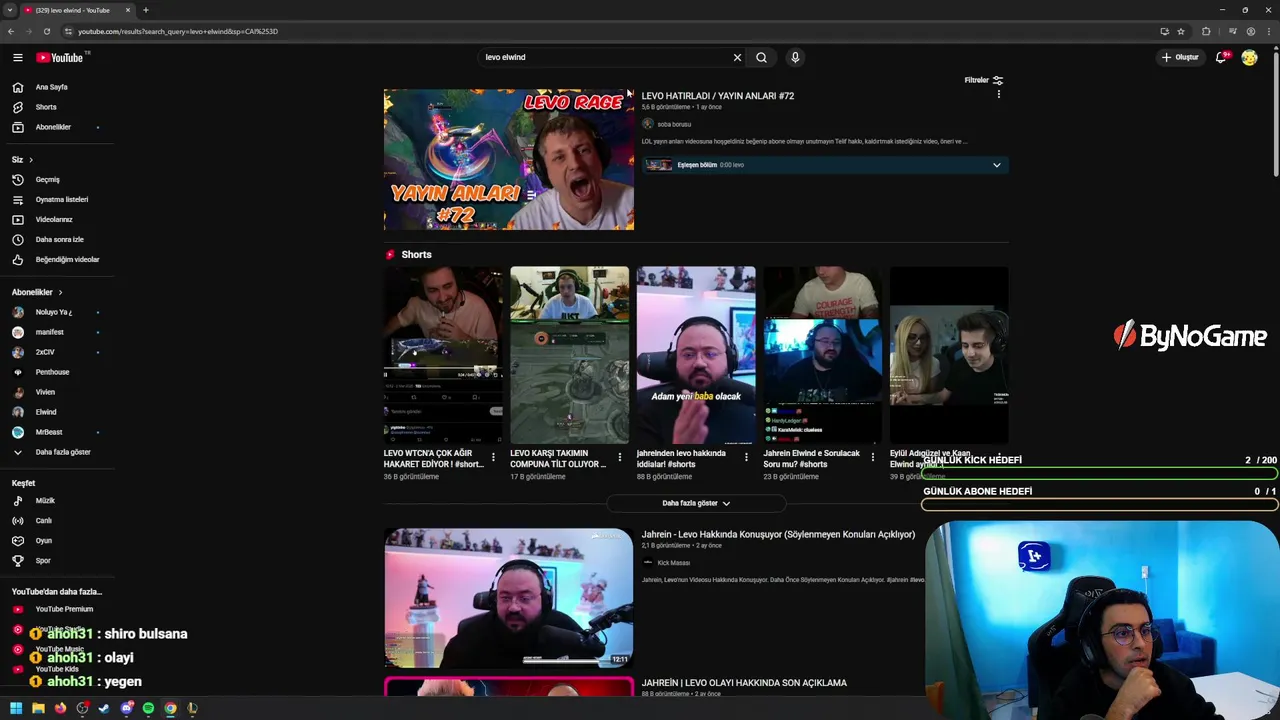Open options menu for the jahreinden levo hakkında short
1280x720 pixels.
tap(745, 457)
